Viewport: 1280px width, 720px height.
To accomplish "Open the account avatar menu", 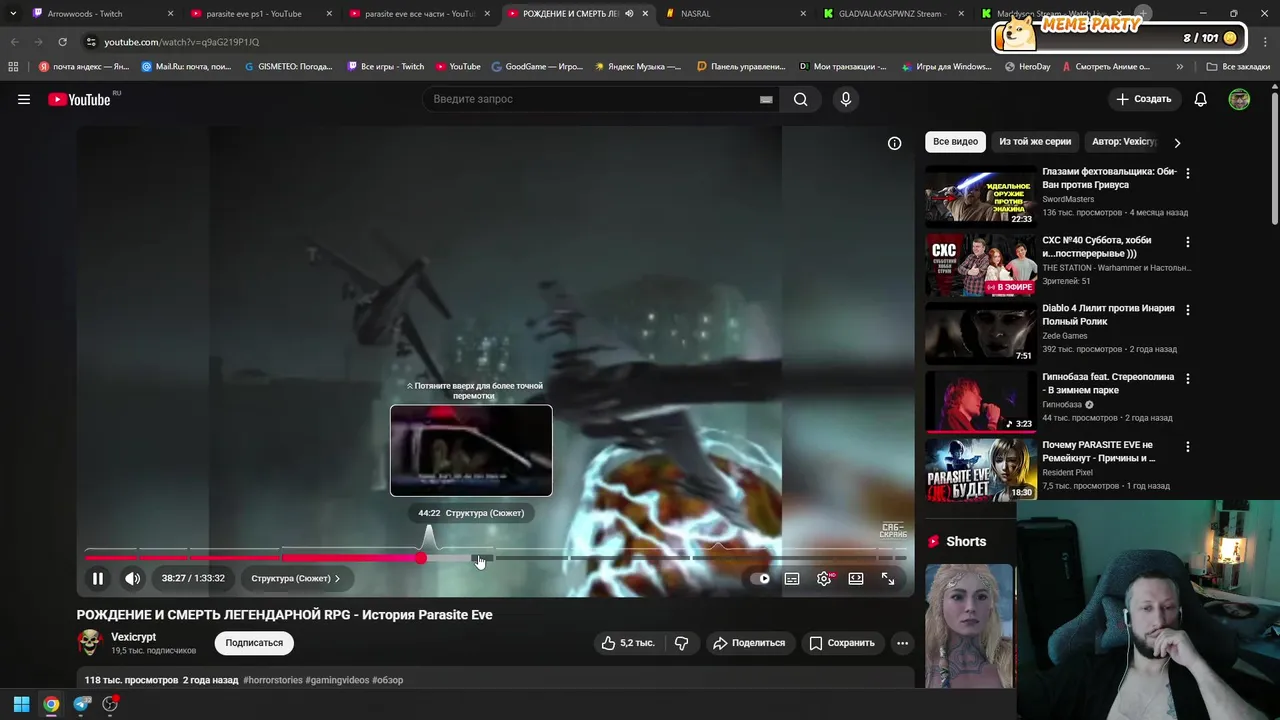I will pos(1239,99).
